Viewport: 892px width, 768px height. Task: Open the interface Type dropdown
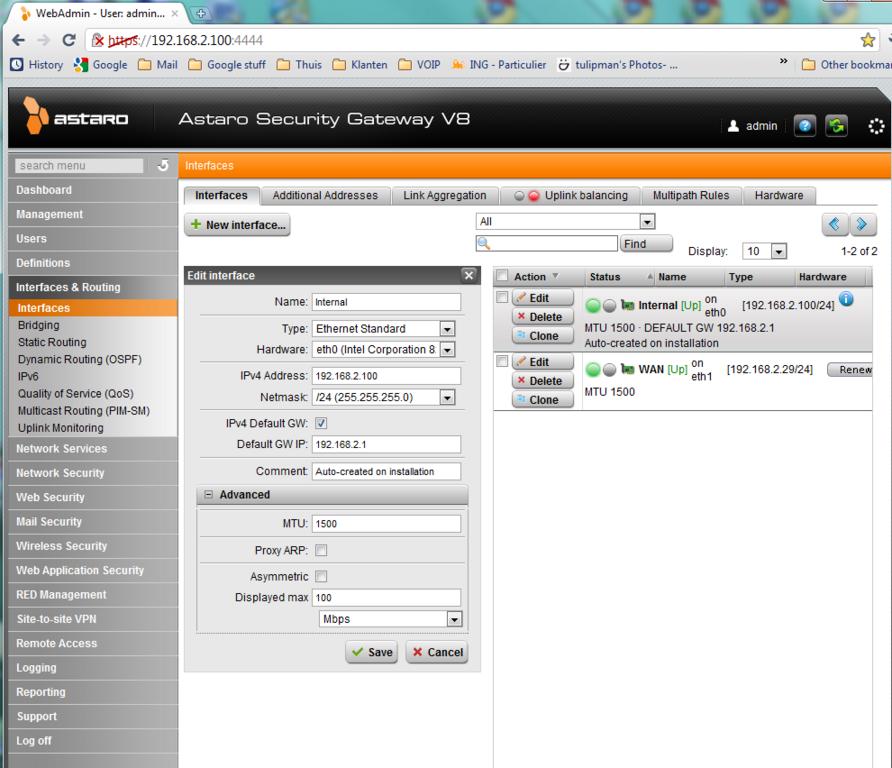(447, 328)
